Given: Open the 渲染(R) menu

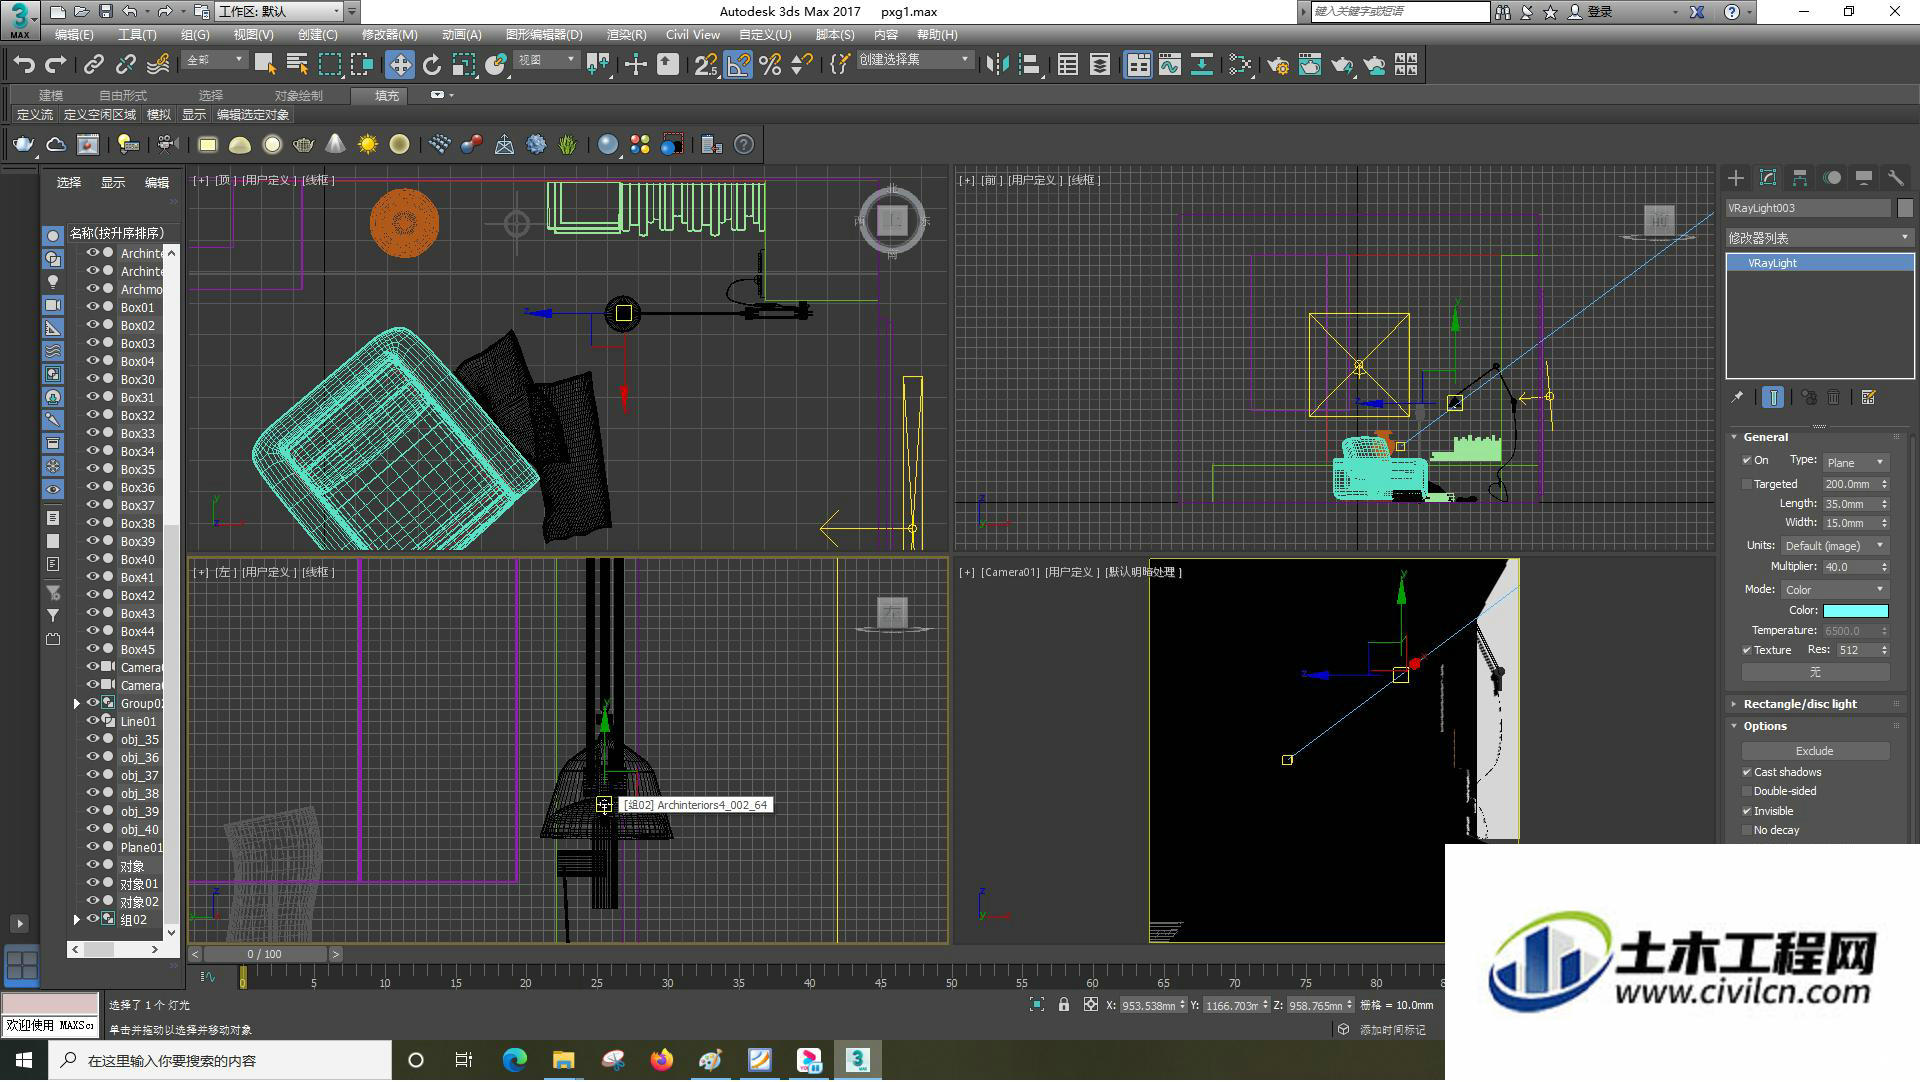Looking at the screenshot, I should coord(627,35).
